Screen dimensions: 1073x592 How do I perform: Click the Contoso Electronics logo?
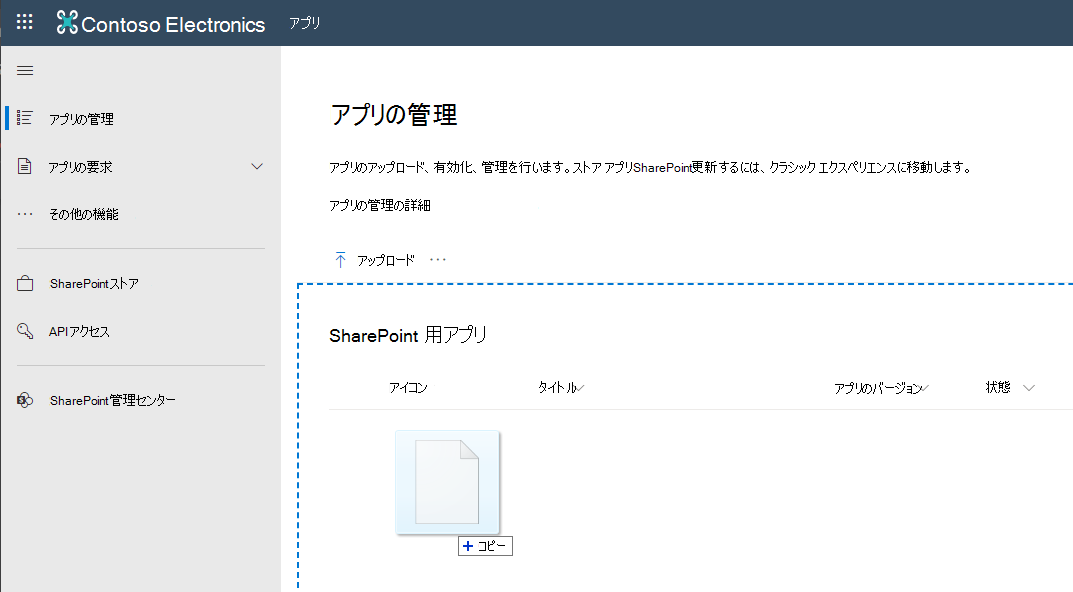coord(67,21)
